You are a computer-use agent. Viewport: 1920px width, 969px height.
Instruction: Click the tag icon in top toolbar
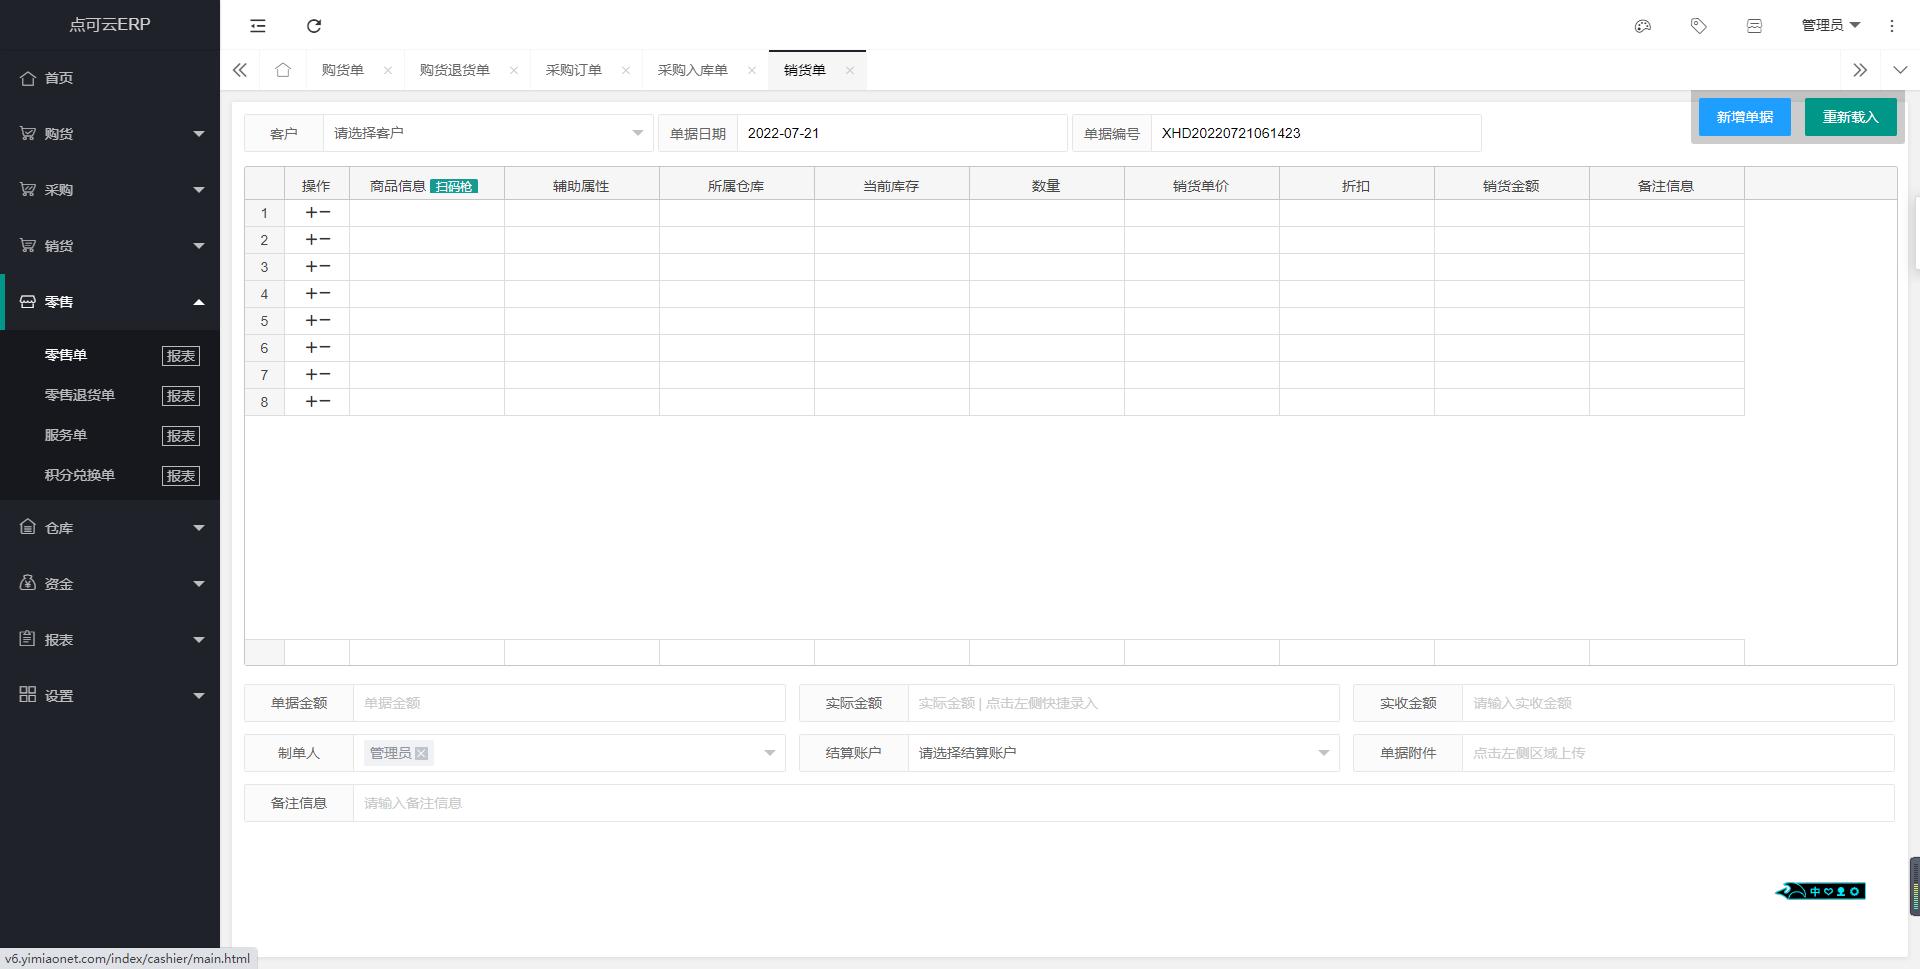point(1698,26)
